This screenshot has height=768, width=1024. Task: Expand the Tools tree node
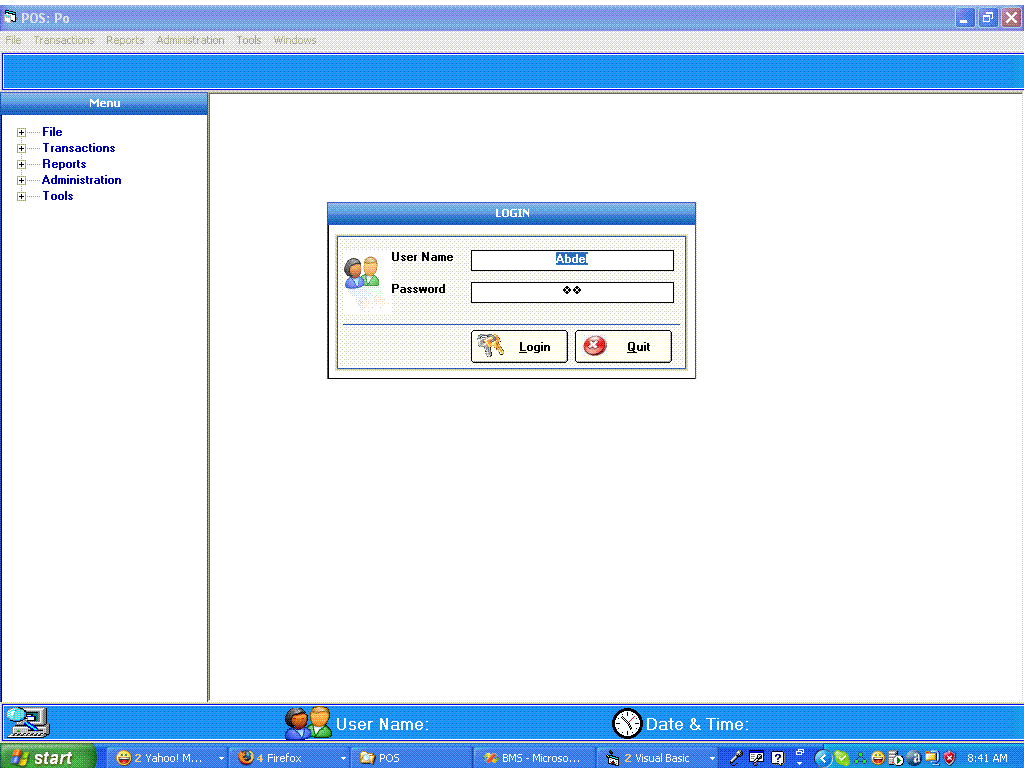point(22,196)
